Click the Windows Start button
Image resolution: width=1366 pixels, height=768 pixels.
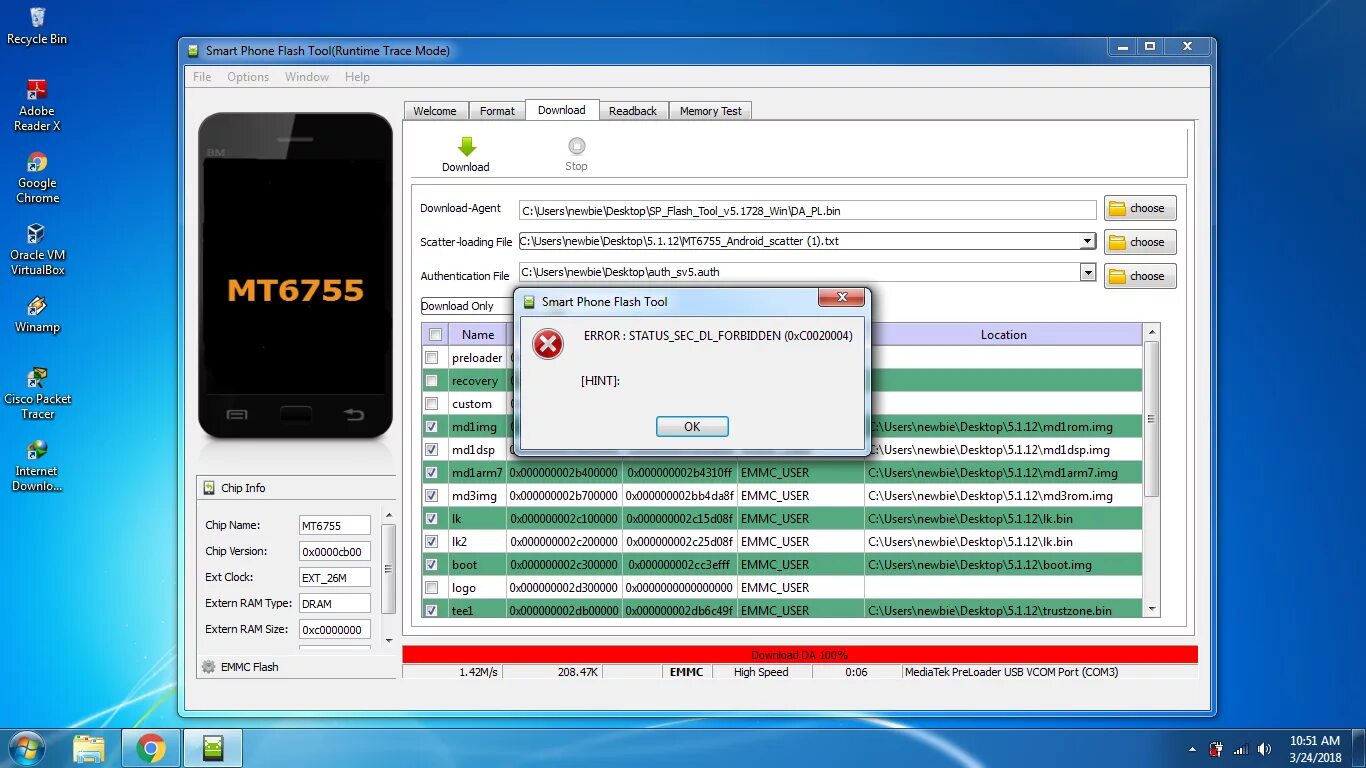(x=26, y=748)
